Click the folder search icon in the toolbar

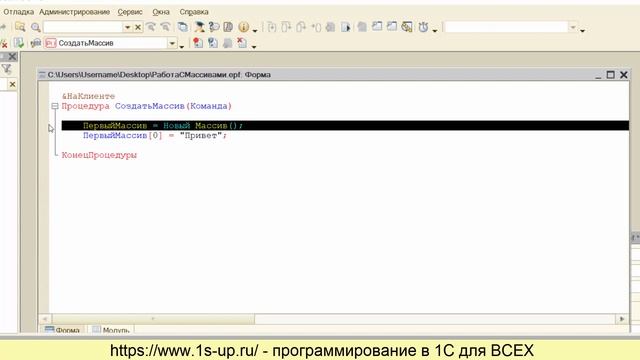click(20, 27)
